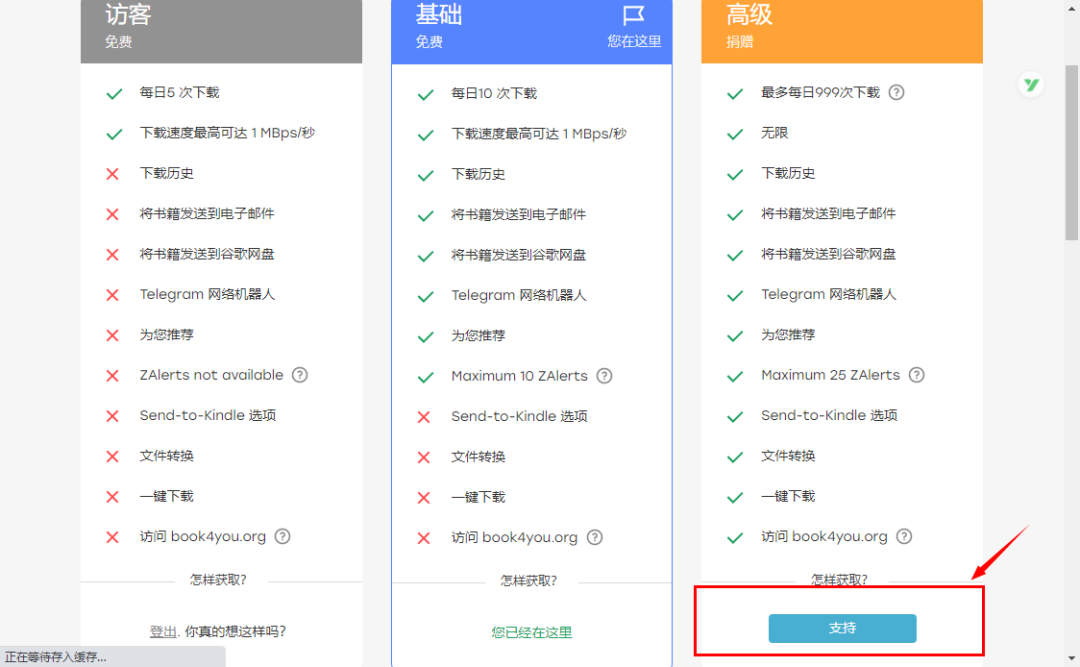Viewport: 1080px width, 667px height.
Task: Click the 您在这里 label in the blue header
Action: 634,41
